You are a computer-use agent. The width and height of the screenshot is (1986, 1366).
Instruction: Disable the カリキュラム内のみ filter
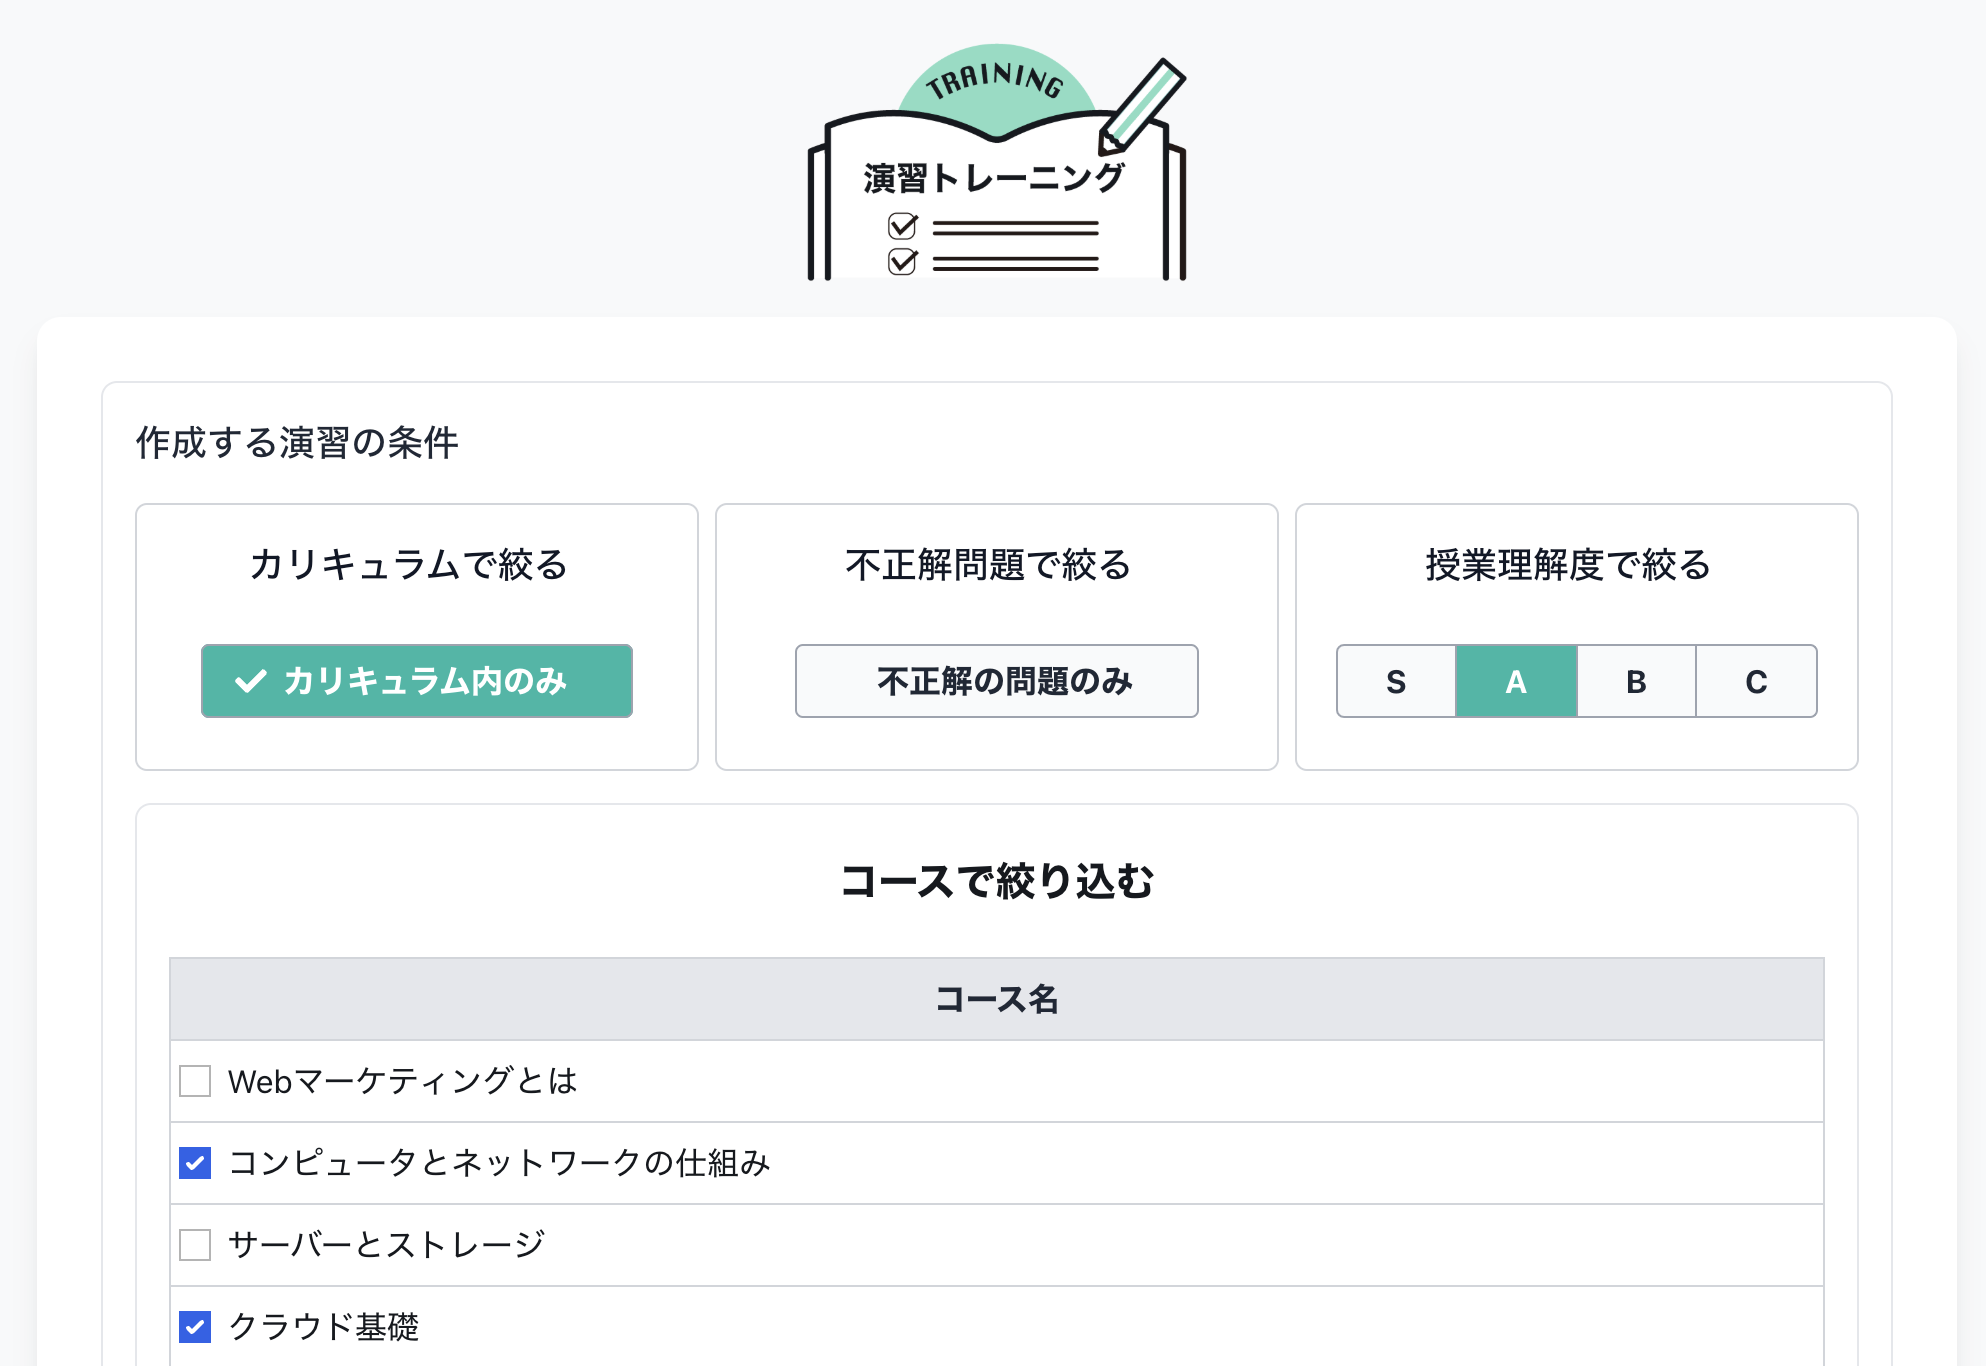(417, 681)
